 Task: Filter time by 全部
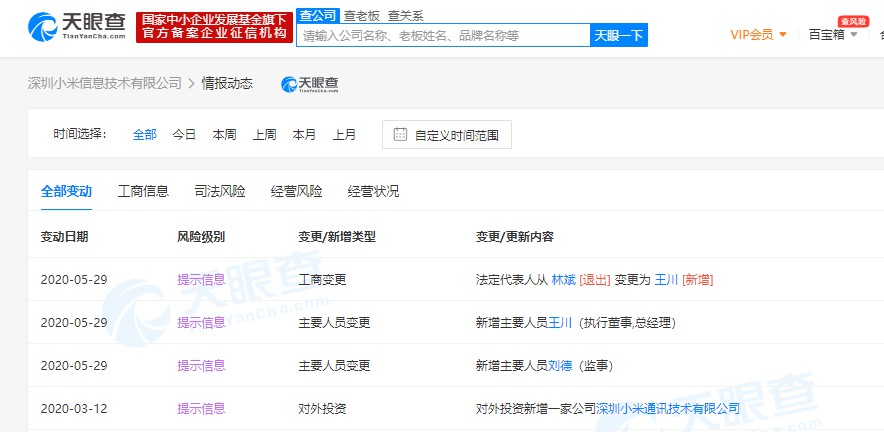144,135
